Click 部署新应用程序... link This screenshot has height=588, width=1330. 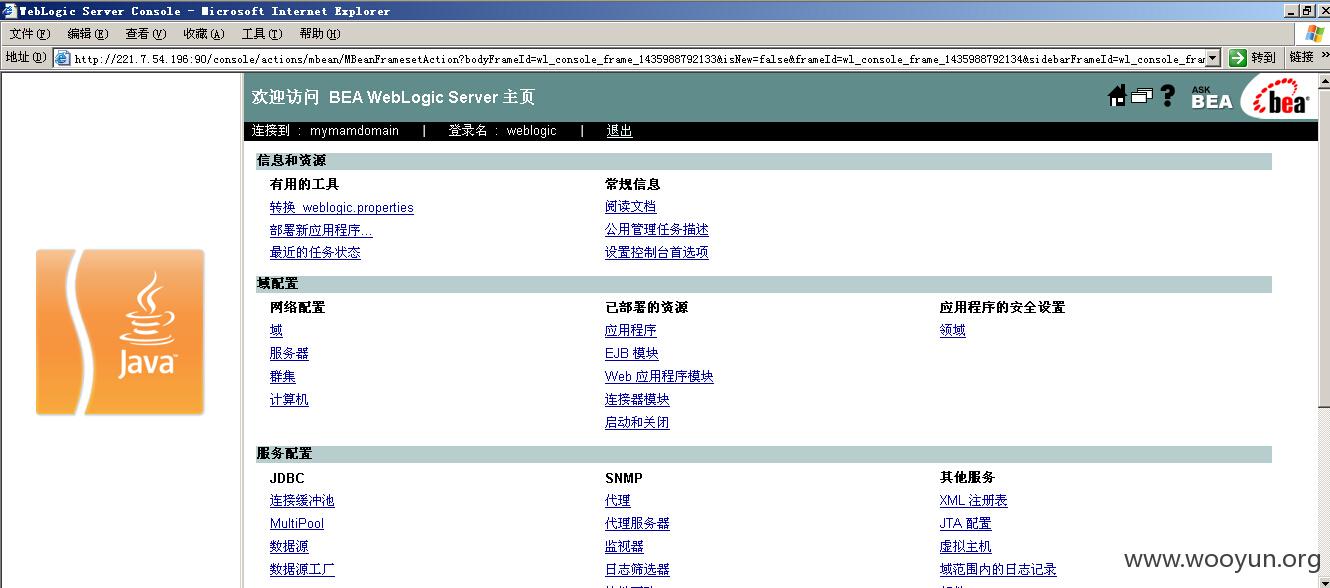tap(321, 231)
